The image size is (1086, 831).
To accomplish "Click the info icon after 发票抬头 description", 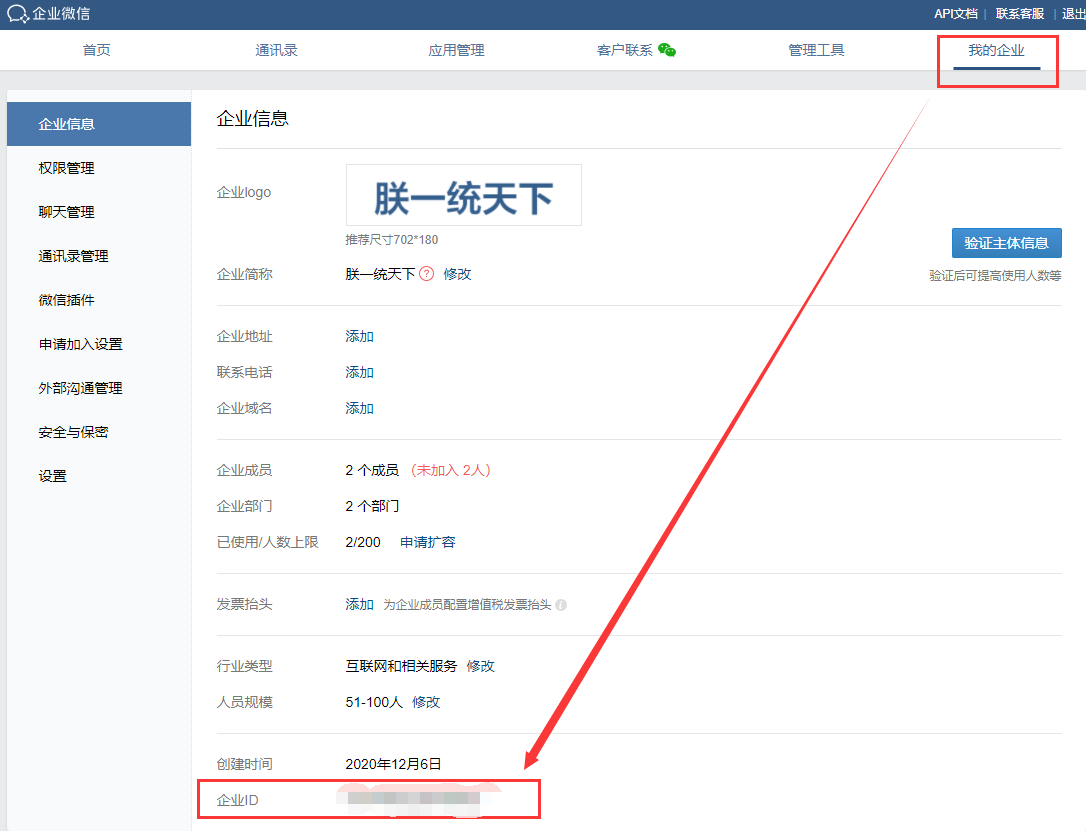I will click(561, 605).
